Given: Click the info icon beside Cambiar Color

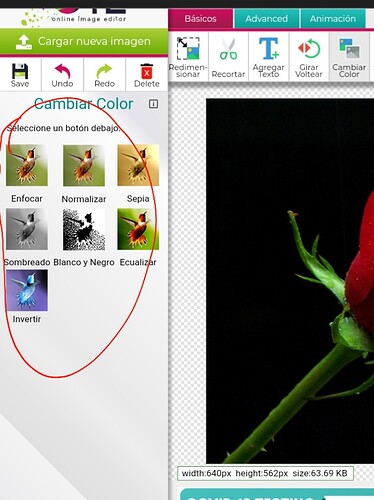Looking at the screenshot, I should click(153, 104).
